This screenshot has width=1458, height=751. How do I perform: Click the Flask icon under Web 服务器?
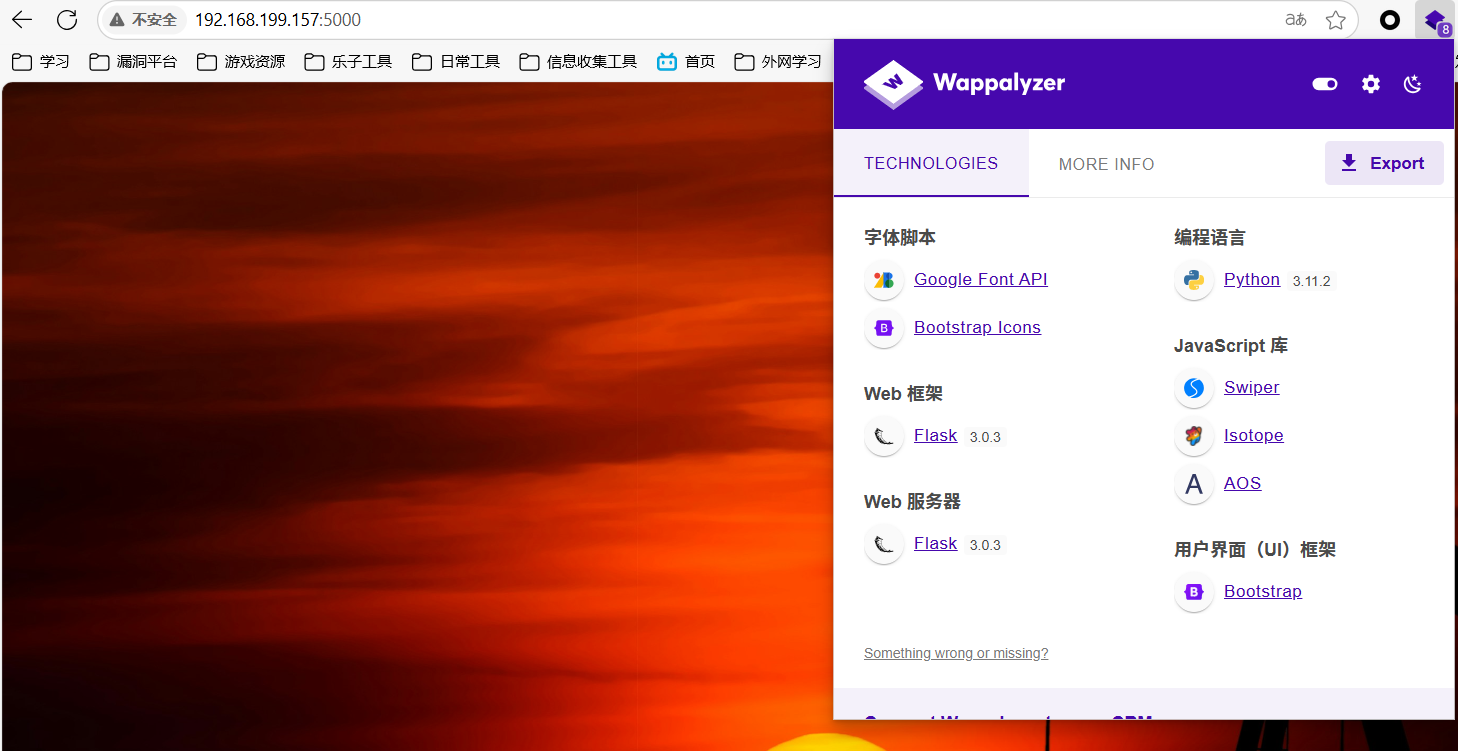click(x=884, y=544)
